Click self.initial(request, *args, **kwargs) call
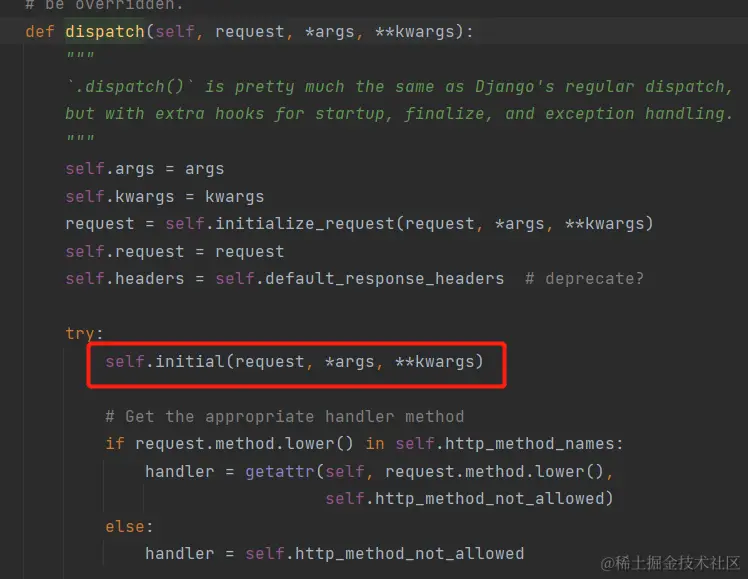748x579 pixels. (x=294, y=362)
